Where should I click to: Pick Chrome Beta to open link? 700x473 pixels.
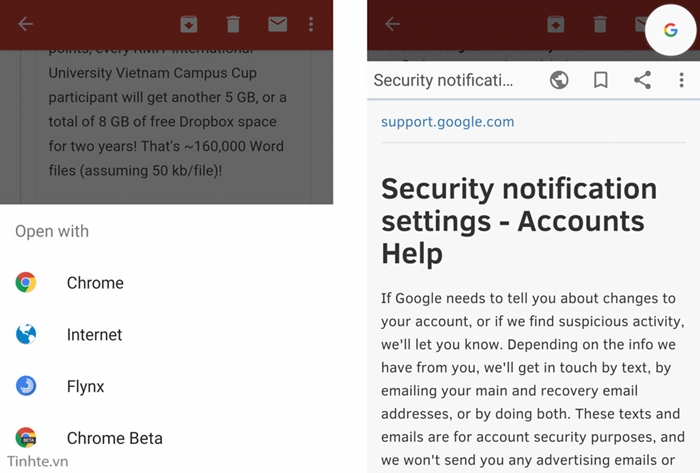click(x=167, y=438)
